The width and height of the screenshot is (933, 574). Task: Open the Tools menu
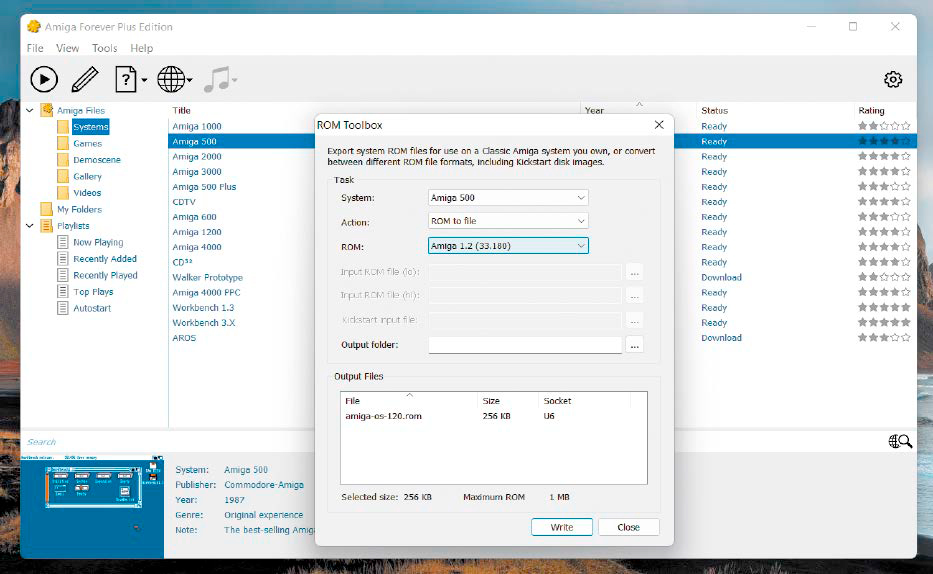coord(105,48)
